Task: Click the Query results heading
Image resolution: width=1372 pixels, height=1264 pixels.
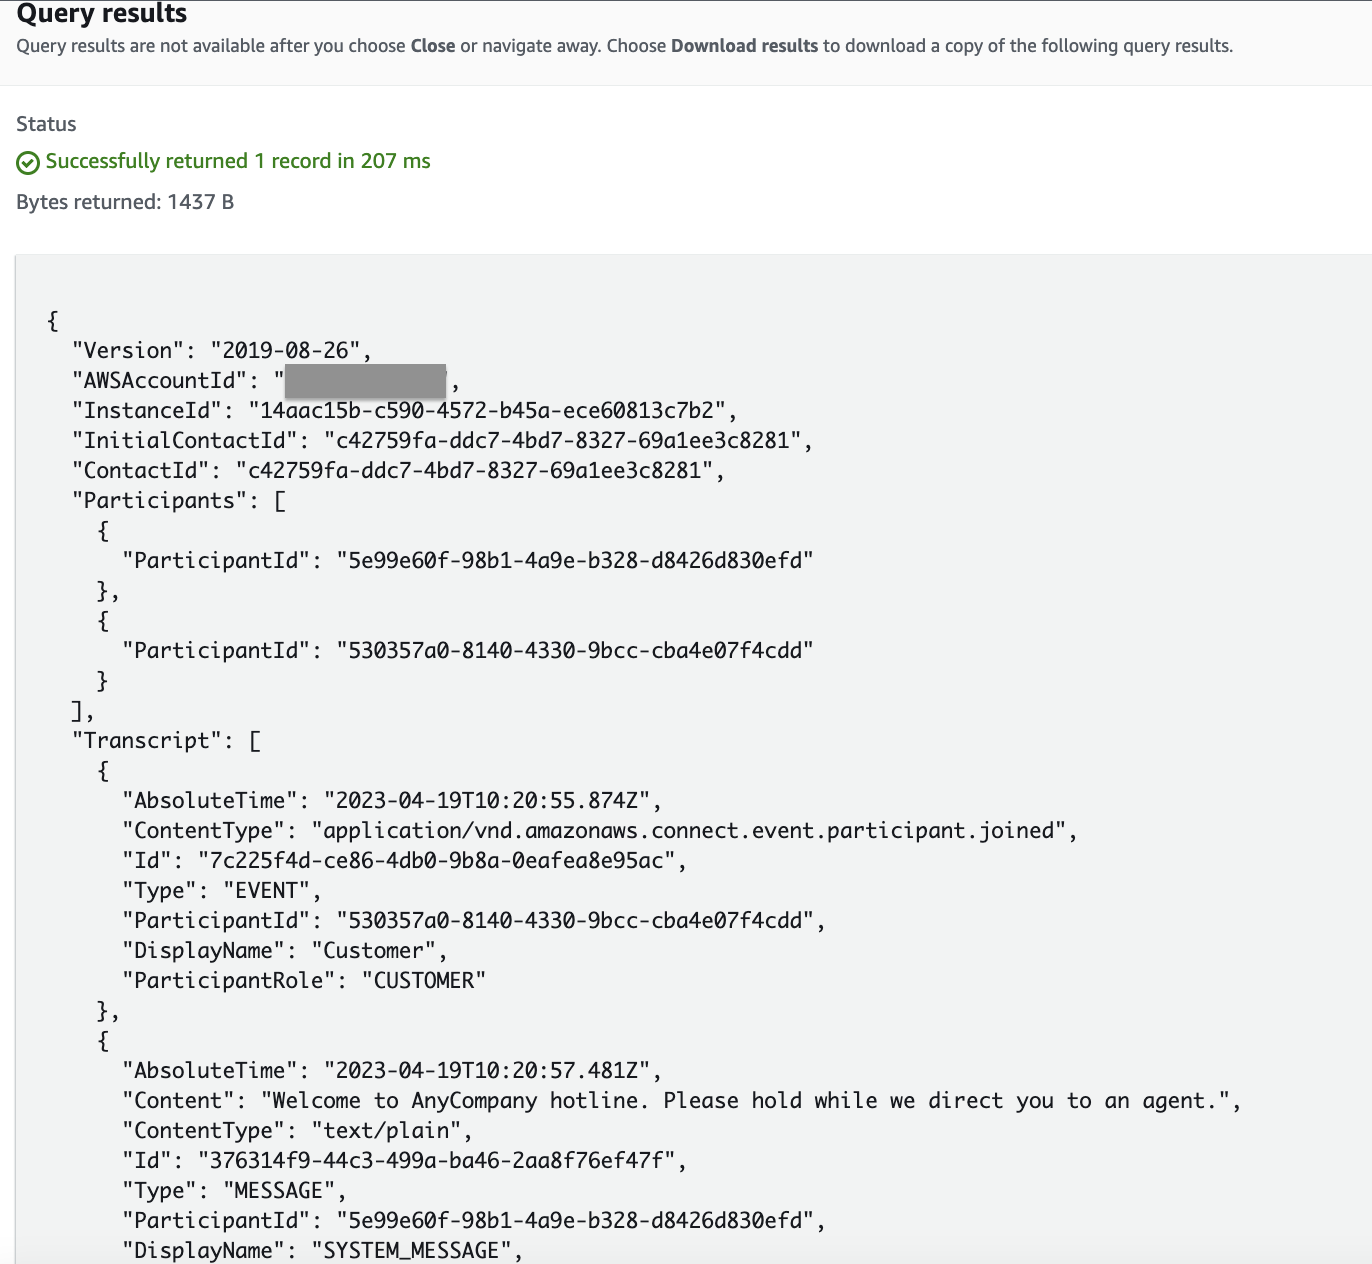Action: tap(102, 14)
